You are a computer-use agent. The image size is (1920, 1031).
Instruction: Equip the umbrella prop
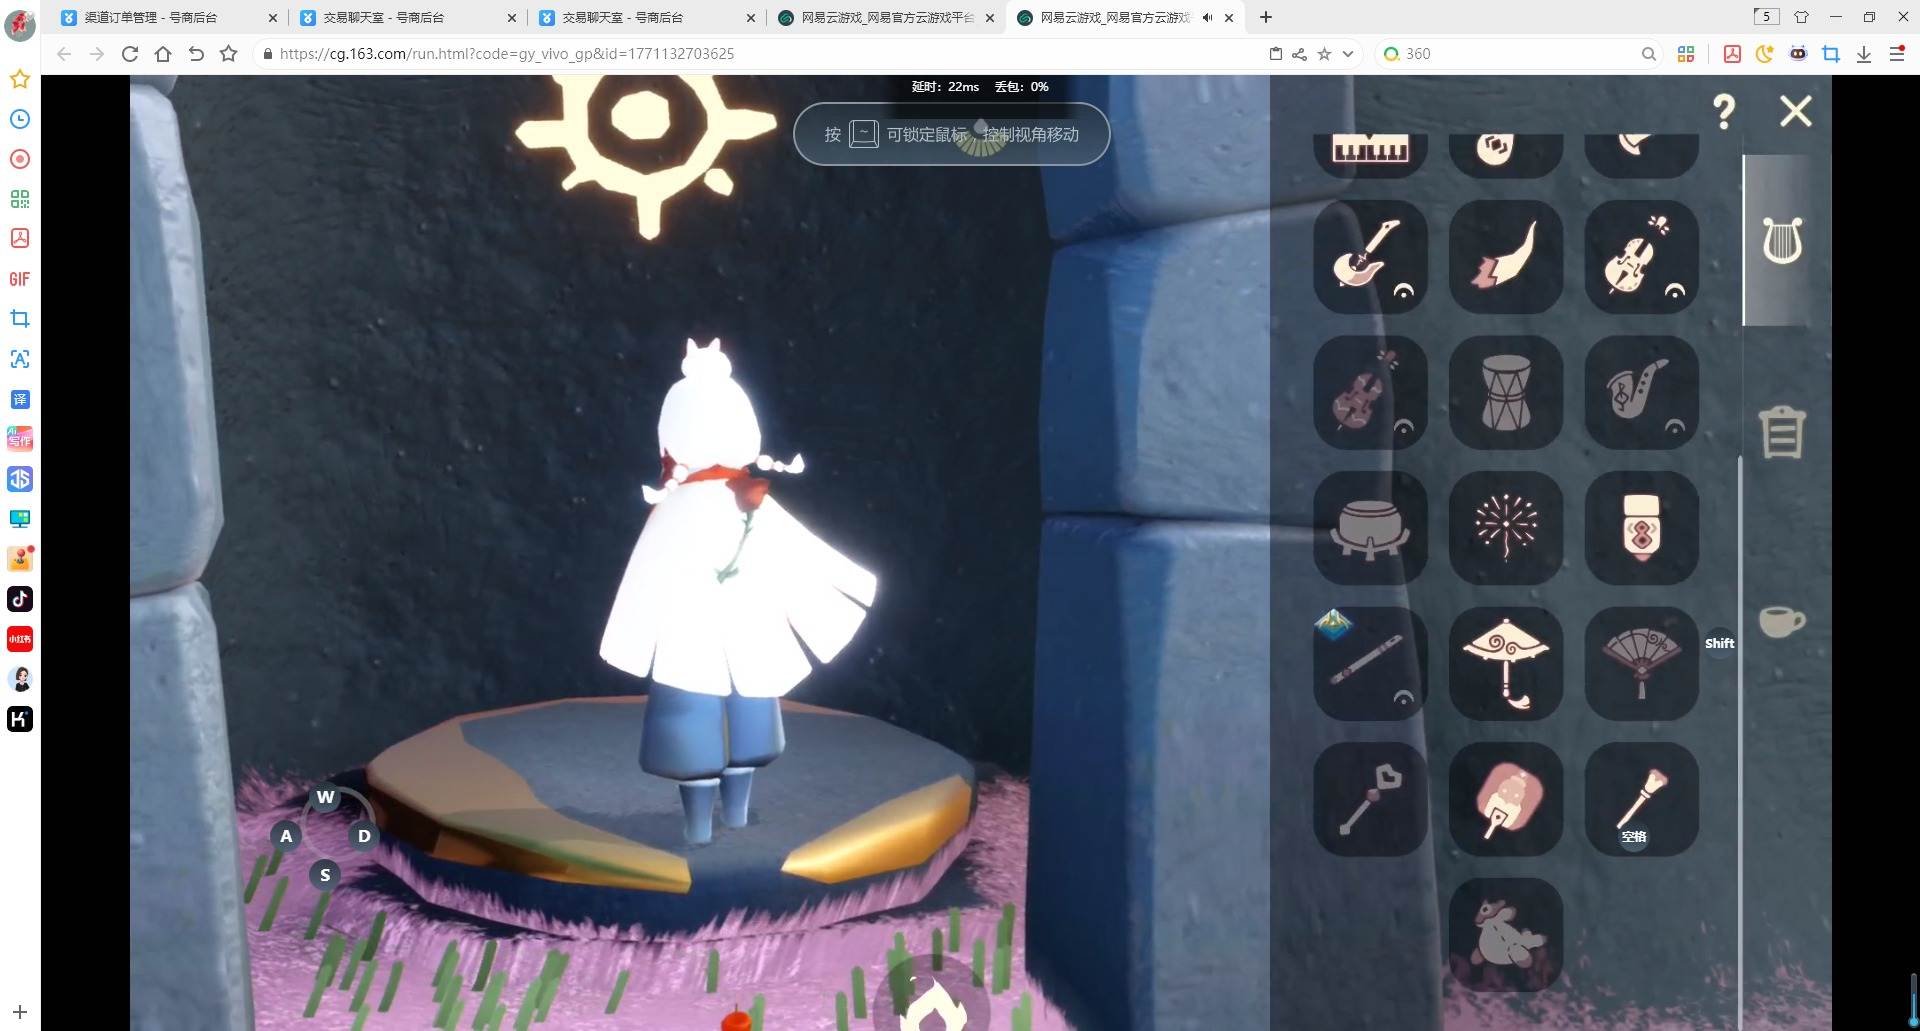1505,663
